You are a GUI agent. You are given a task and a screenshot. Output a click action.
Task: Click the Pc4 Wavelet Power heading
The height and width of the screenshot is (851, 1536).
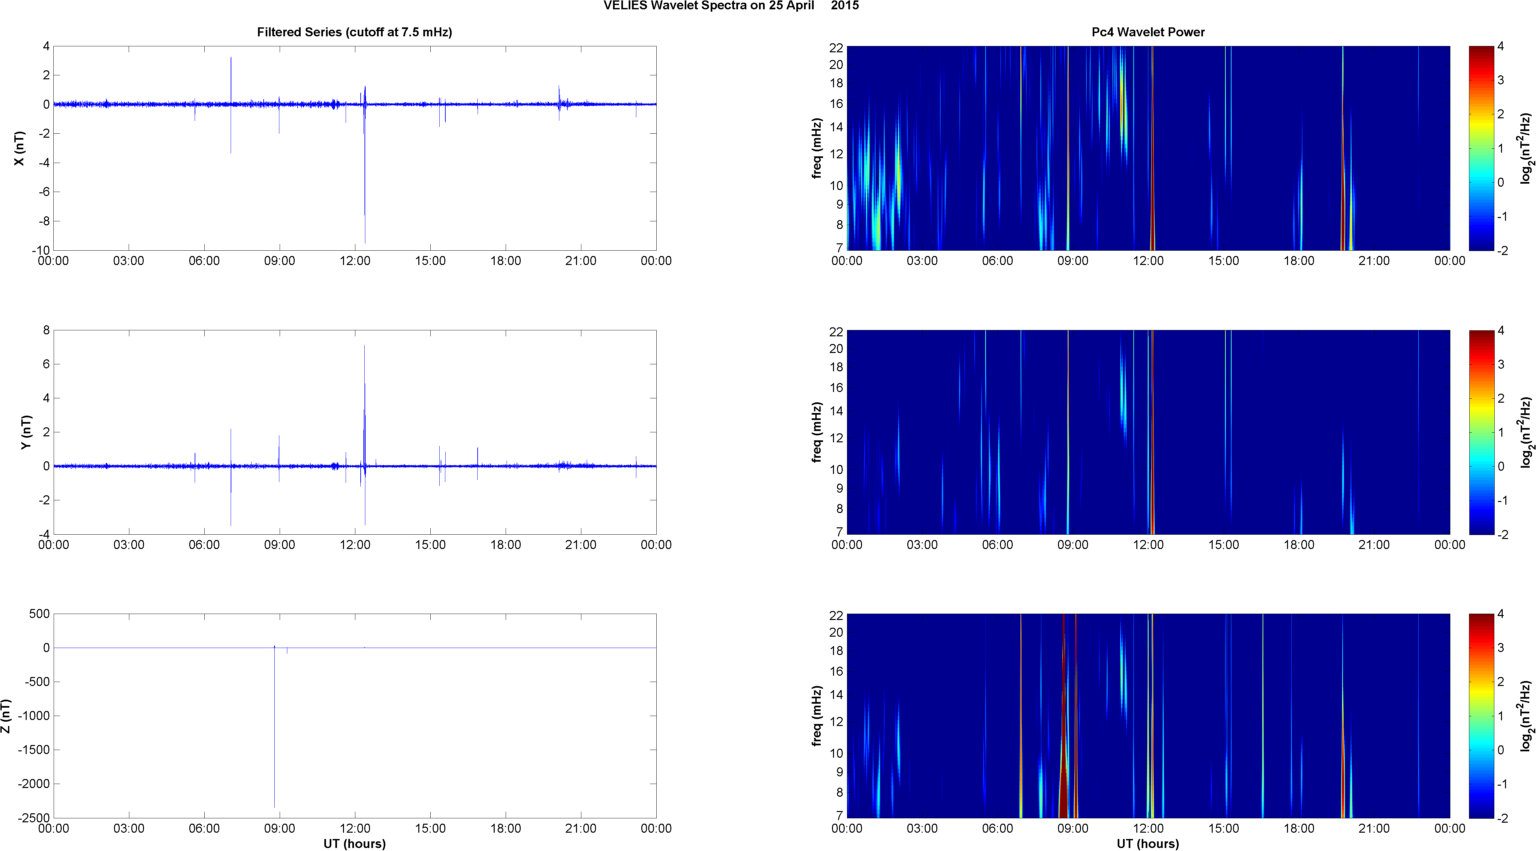(1147, 32)
